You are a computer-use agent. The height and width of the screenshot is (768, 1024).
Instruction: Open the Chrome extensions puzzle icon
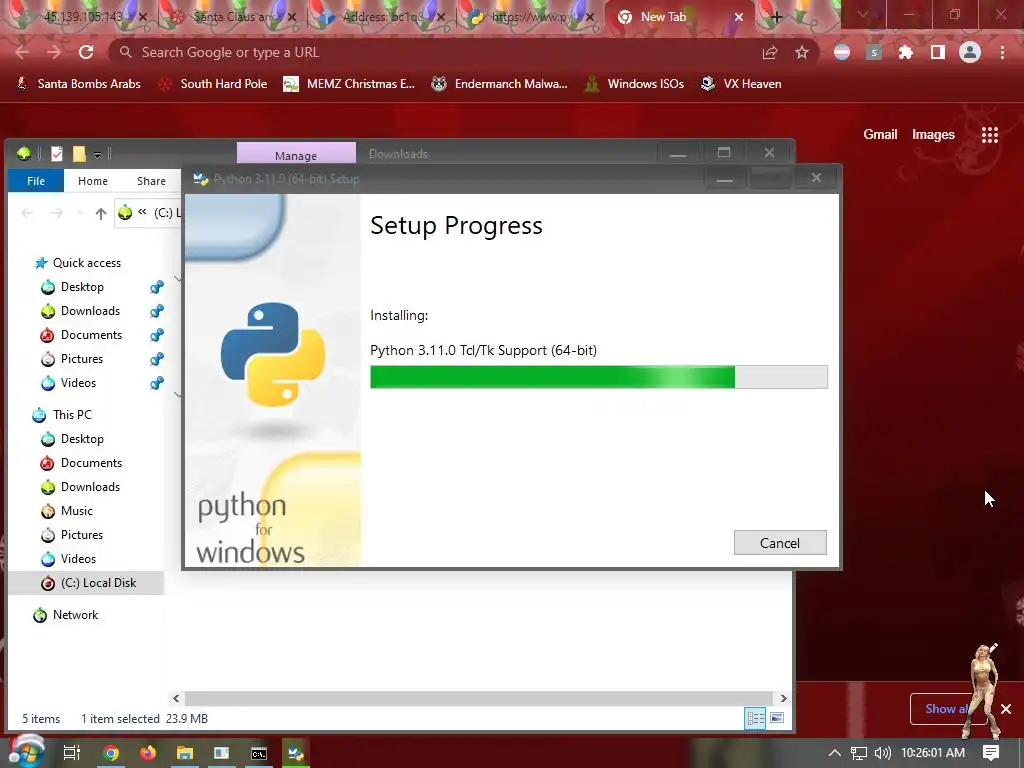click(906, 52)
